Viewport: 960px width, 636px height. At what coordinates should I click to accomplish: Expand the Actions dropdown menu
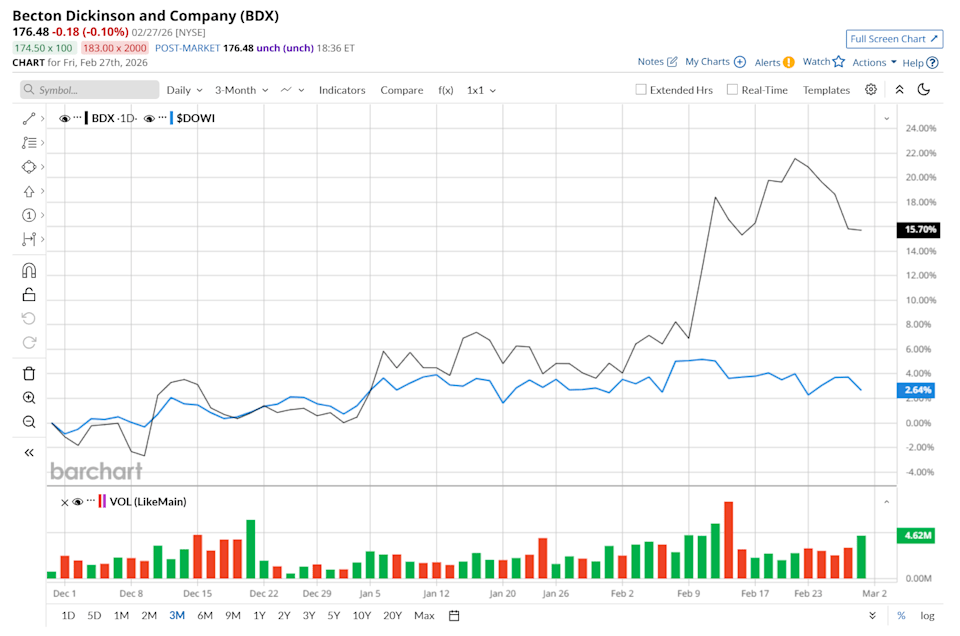tap(873, 61)
